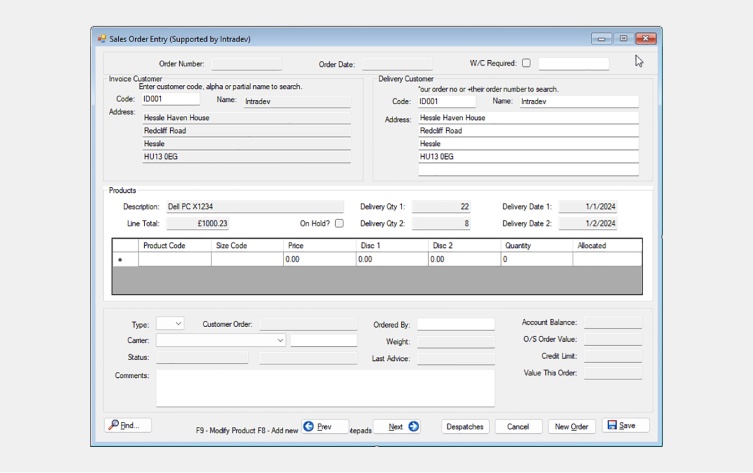Viewport: 753px width, 473px height.
Task: Go to previous record with Prev arrow
Action: coord(324,427)
